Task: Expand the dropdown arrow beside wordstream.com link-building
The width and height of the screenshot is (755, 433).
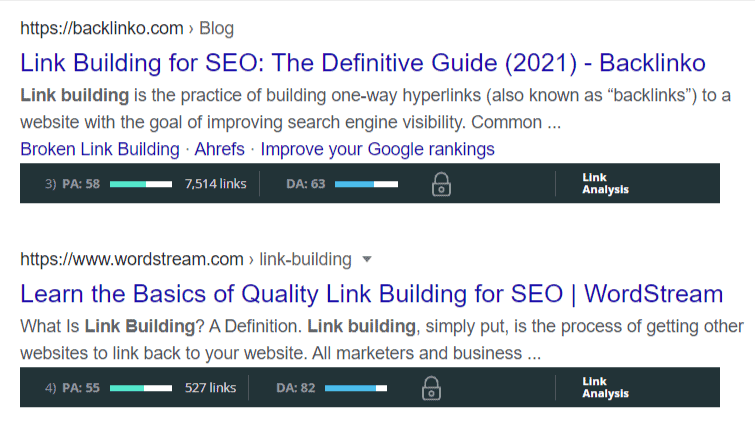Action: click(x=367, y=260)
